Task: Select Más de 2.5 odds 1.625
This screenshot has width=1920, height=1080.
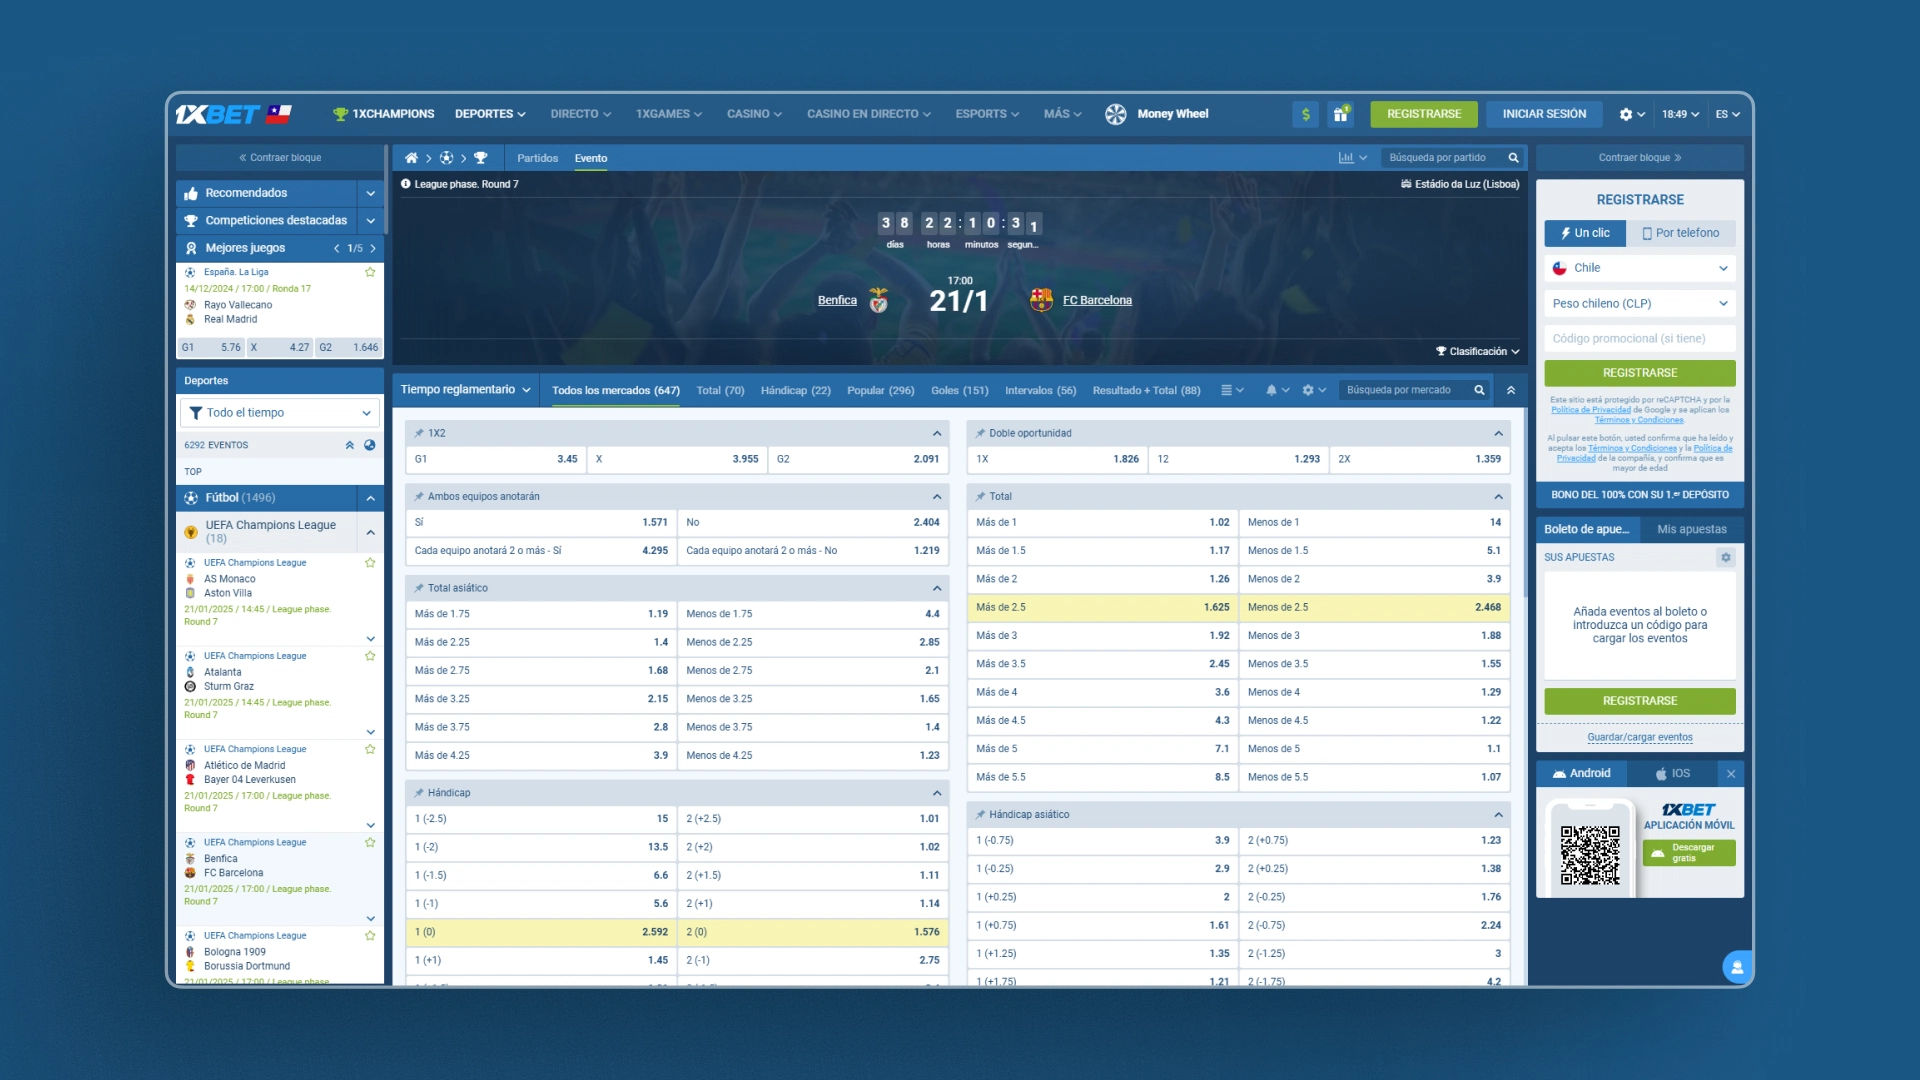Action: pyautogui.click(x=1102, y=607)
